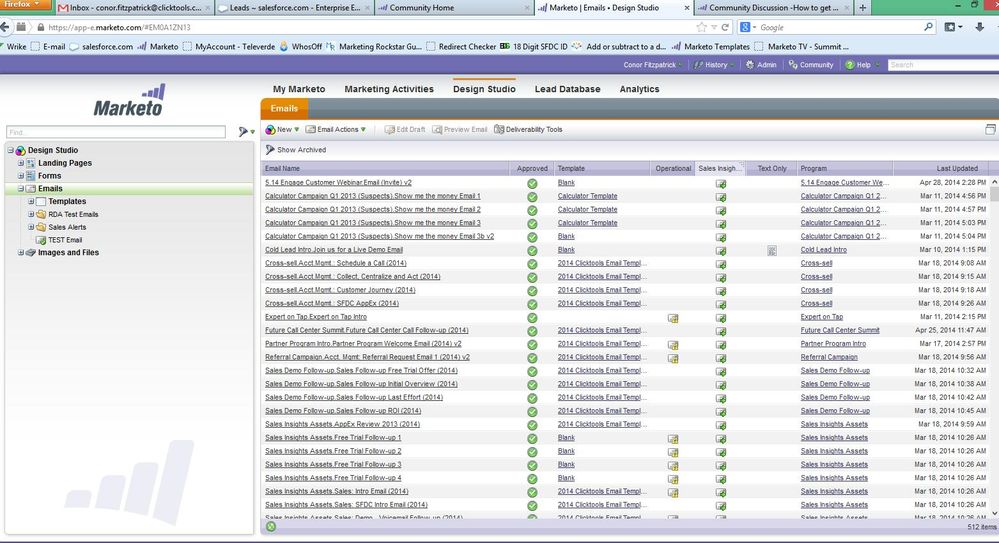Image resolution: width=999 pixels, height=543 pixels.
Task: Sort by Program column header
Action: (x=844, y=168)
